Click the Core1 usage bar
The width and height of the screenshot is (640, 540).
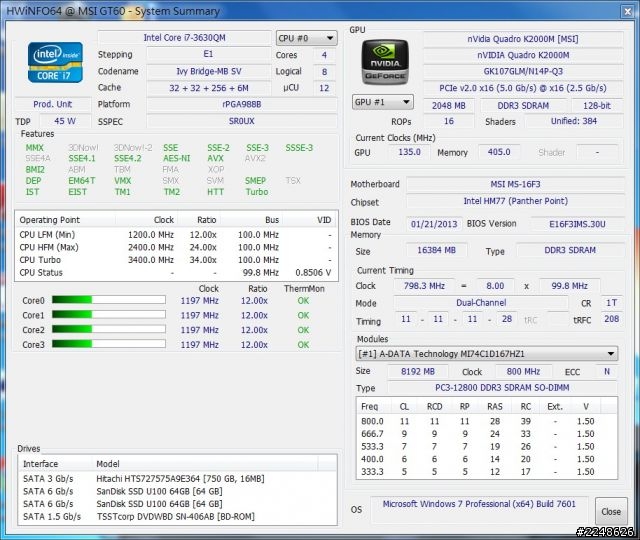(109, 315)
